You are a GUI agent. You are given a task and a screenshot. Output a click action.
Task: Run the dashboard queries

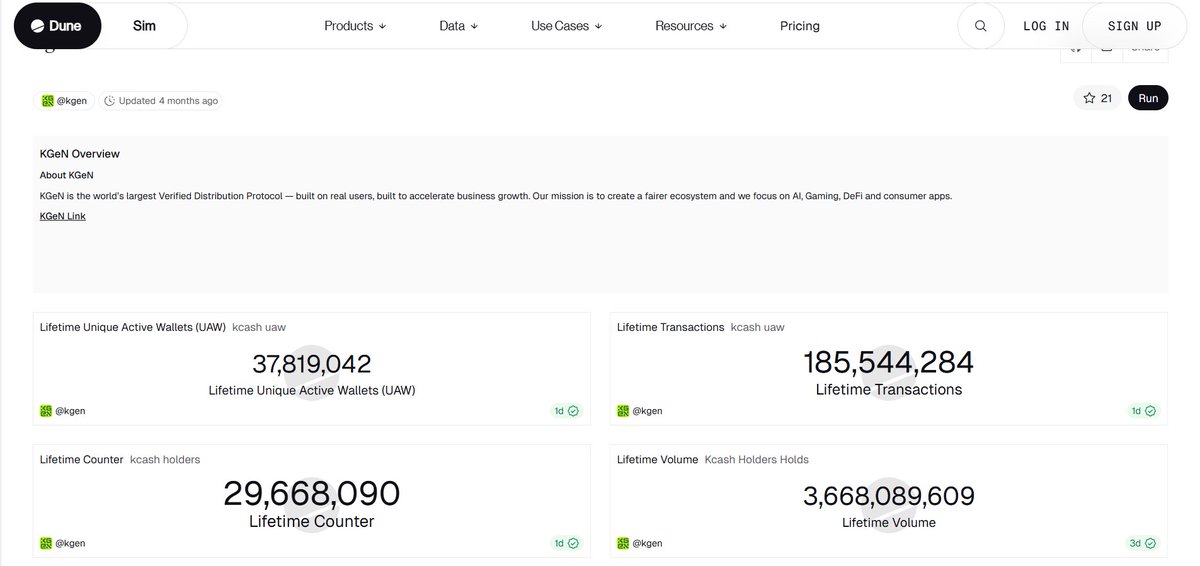pyautogui.click(x=1148, y=98)
